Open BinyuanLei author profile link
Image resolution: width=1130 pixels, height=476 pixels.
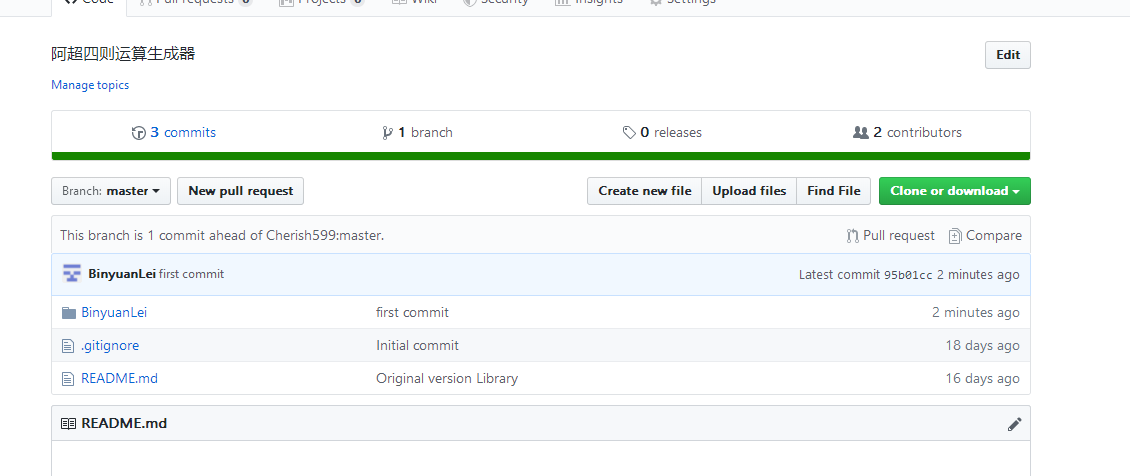coord(122,274)
